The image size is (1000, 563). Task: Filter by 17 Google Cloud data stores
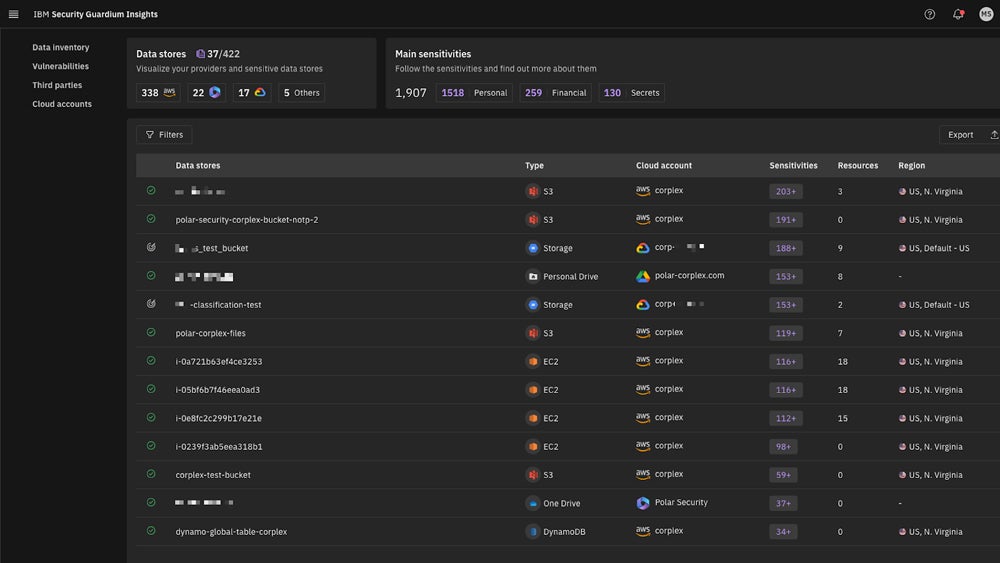[x=251, y=93]
